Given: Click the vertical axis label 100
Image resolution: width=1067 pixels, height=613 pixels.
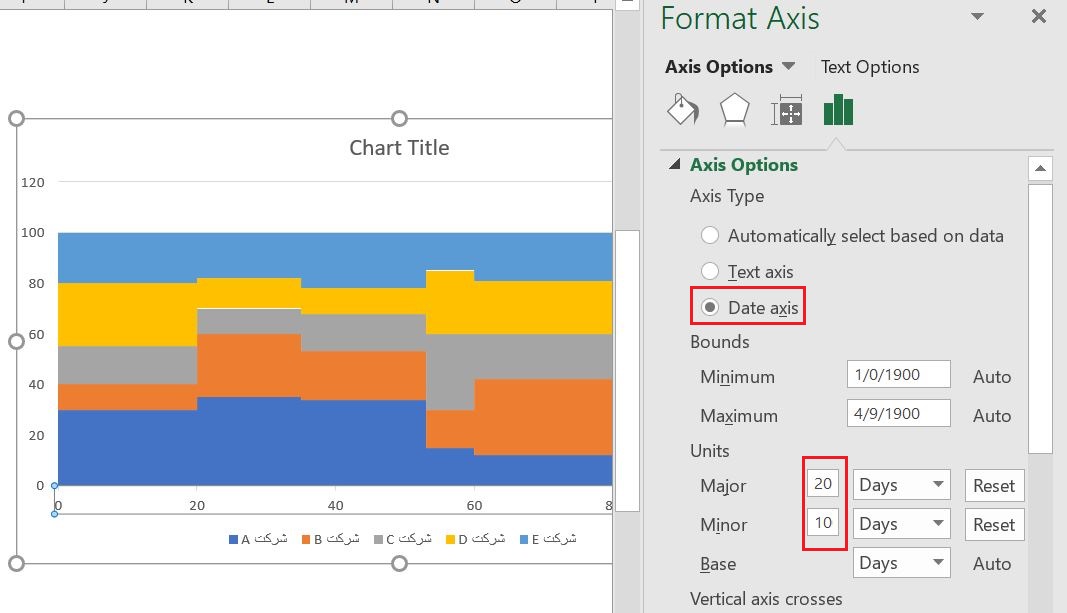Looking at the screenshot, I should (33, 233).
